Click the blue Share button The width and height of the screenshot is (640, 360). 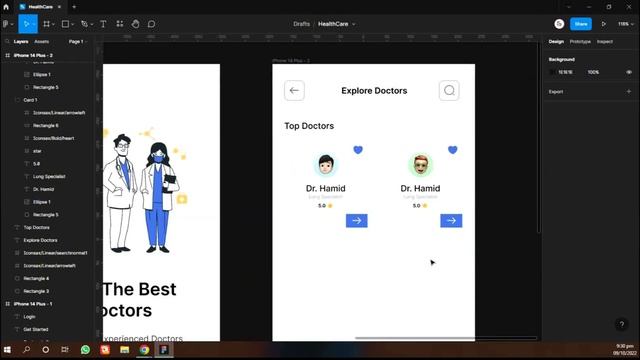pos(581,24)
